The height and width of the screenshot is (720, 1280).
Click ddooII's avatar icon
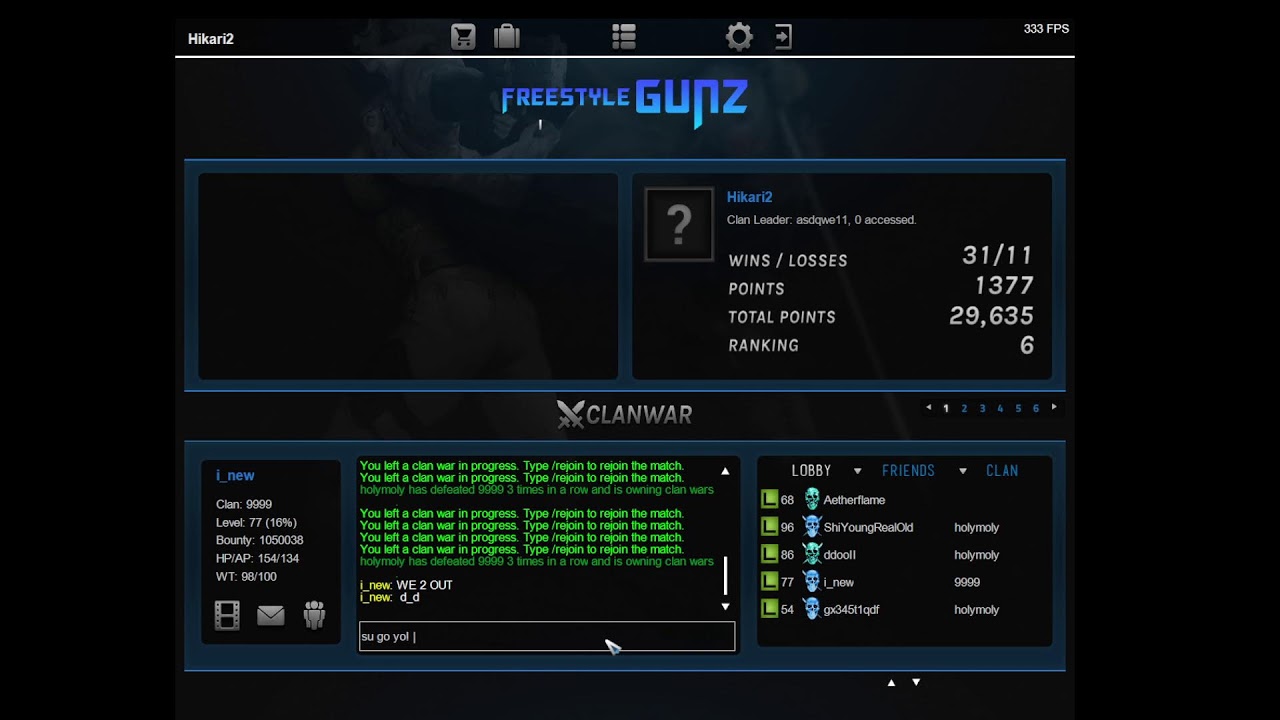point(812,554)
